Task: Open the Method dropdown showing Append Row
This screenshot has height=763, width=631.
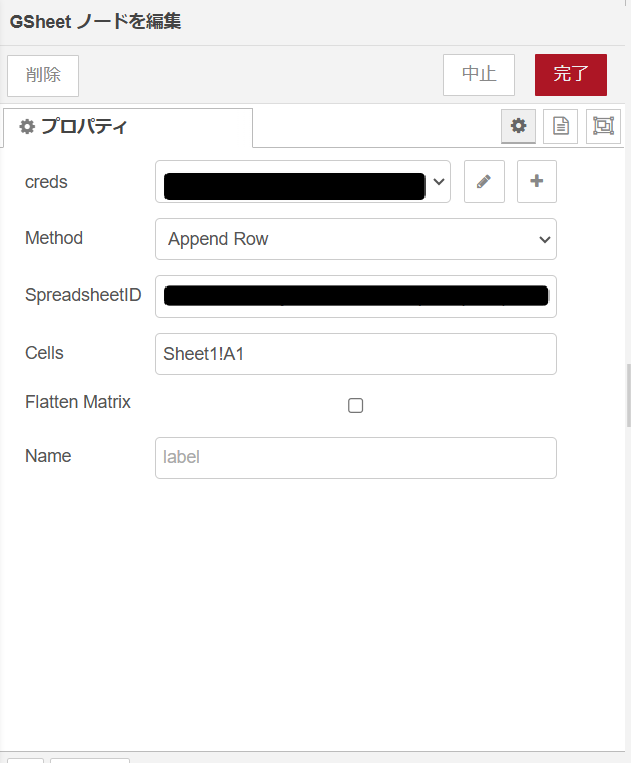Action: click(356, 239)
